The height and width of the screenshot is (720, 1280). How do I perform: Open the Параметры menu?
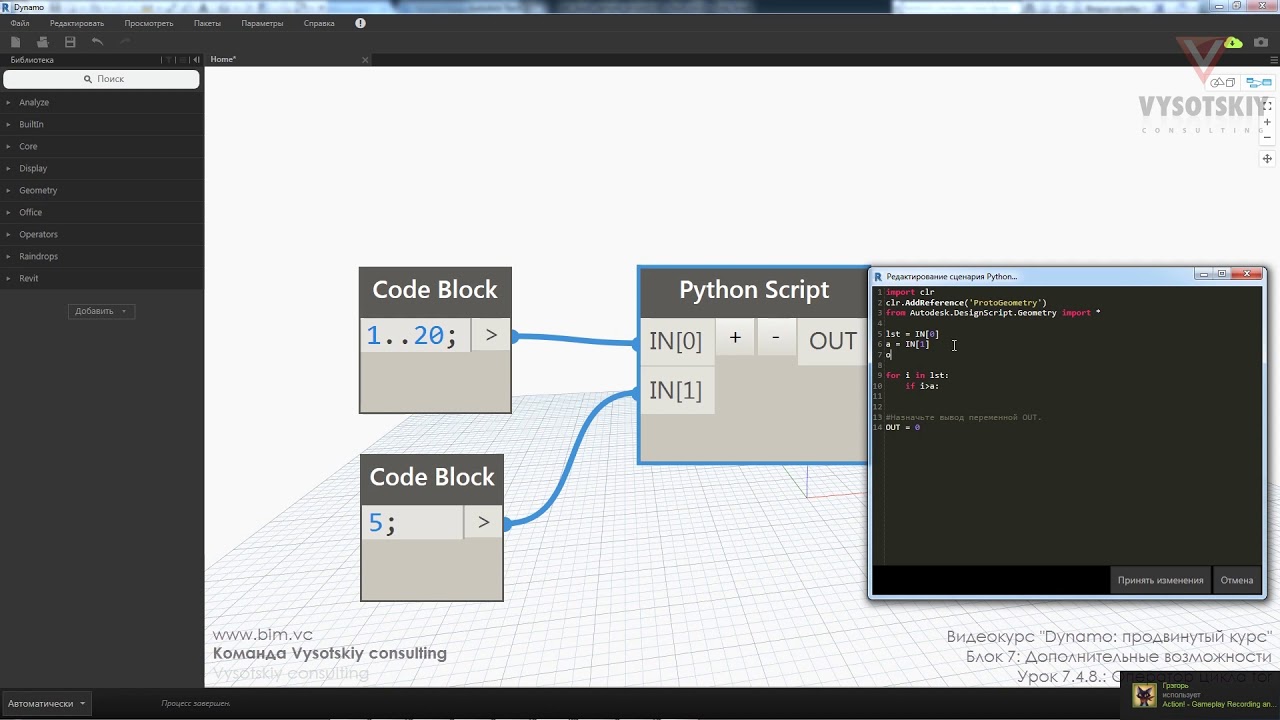click(x=262, y=23)
